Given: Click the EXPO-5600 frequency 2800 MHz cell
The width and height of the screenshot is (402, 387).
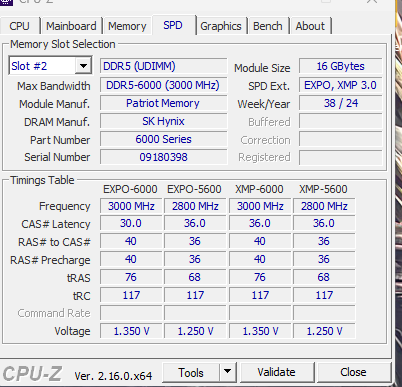Looking at the screenshot, I should coord(195,206).
